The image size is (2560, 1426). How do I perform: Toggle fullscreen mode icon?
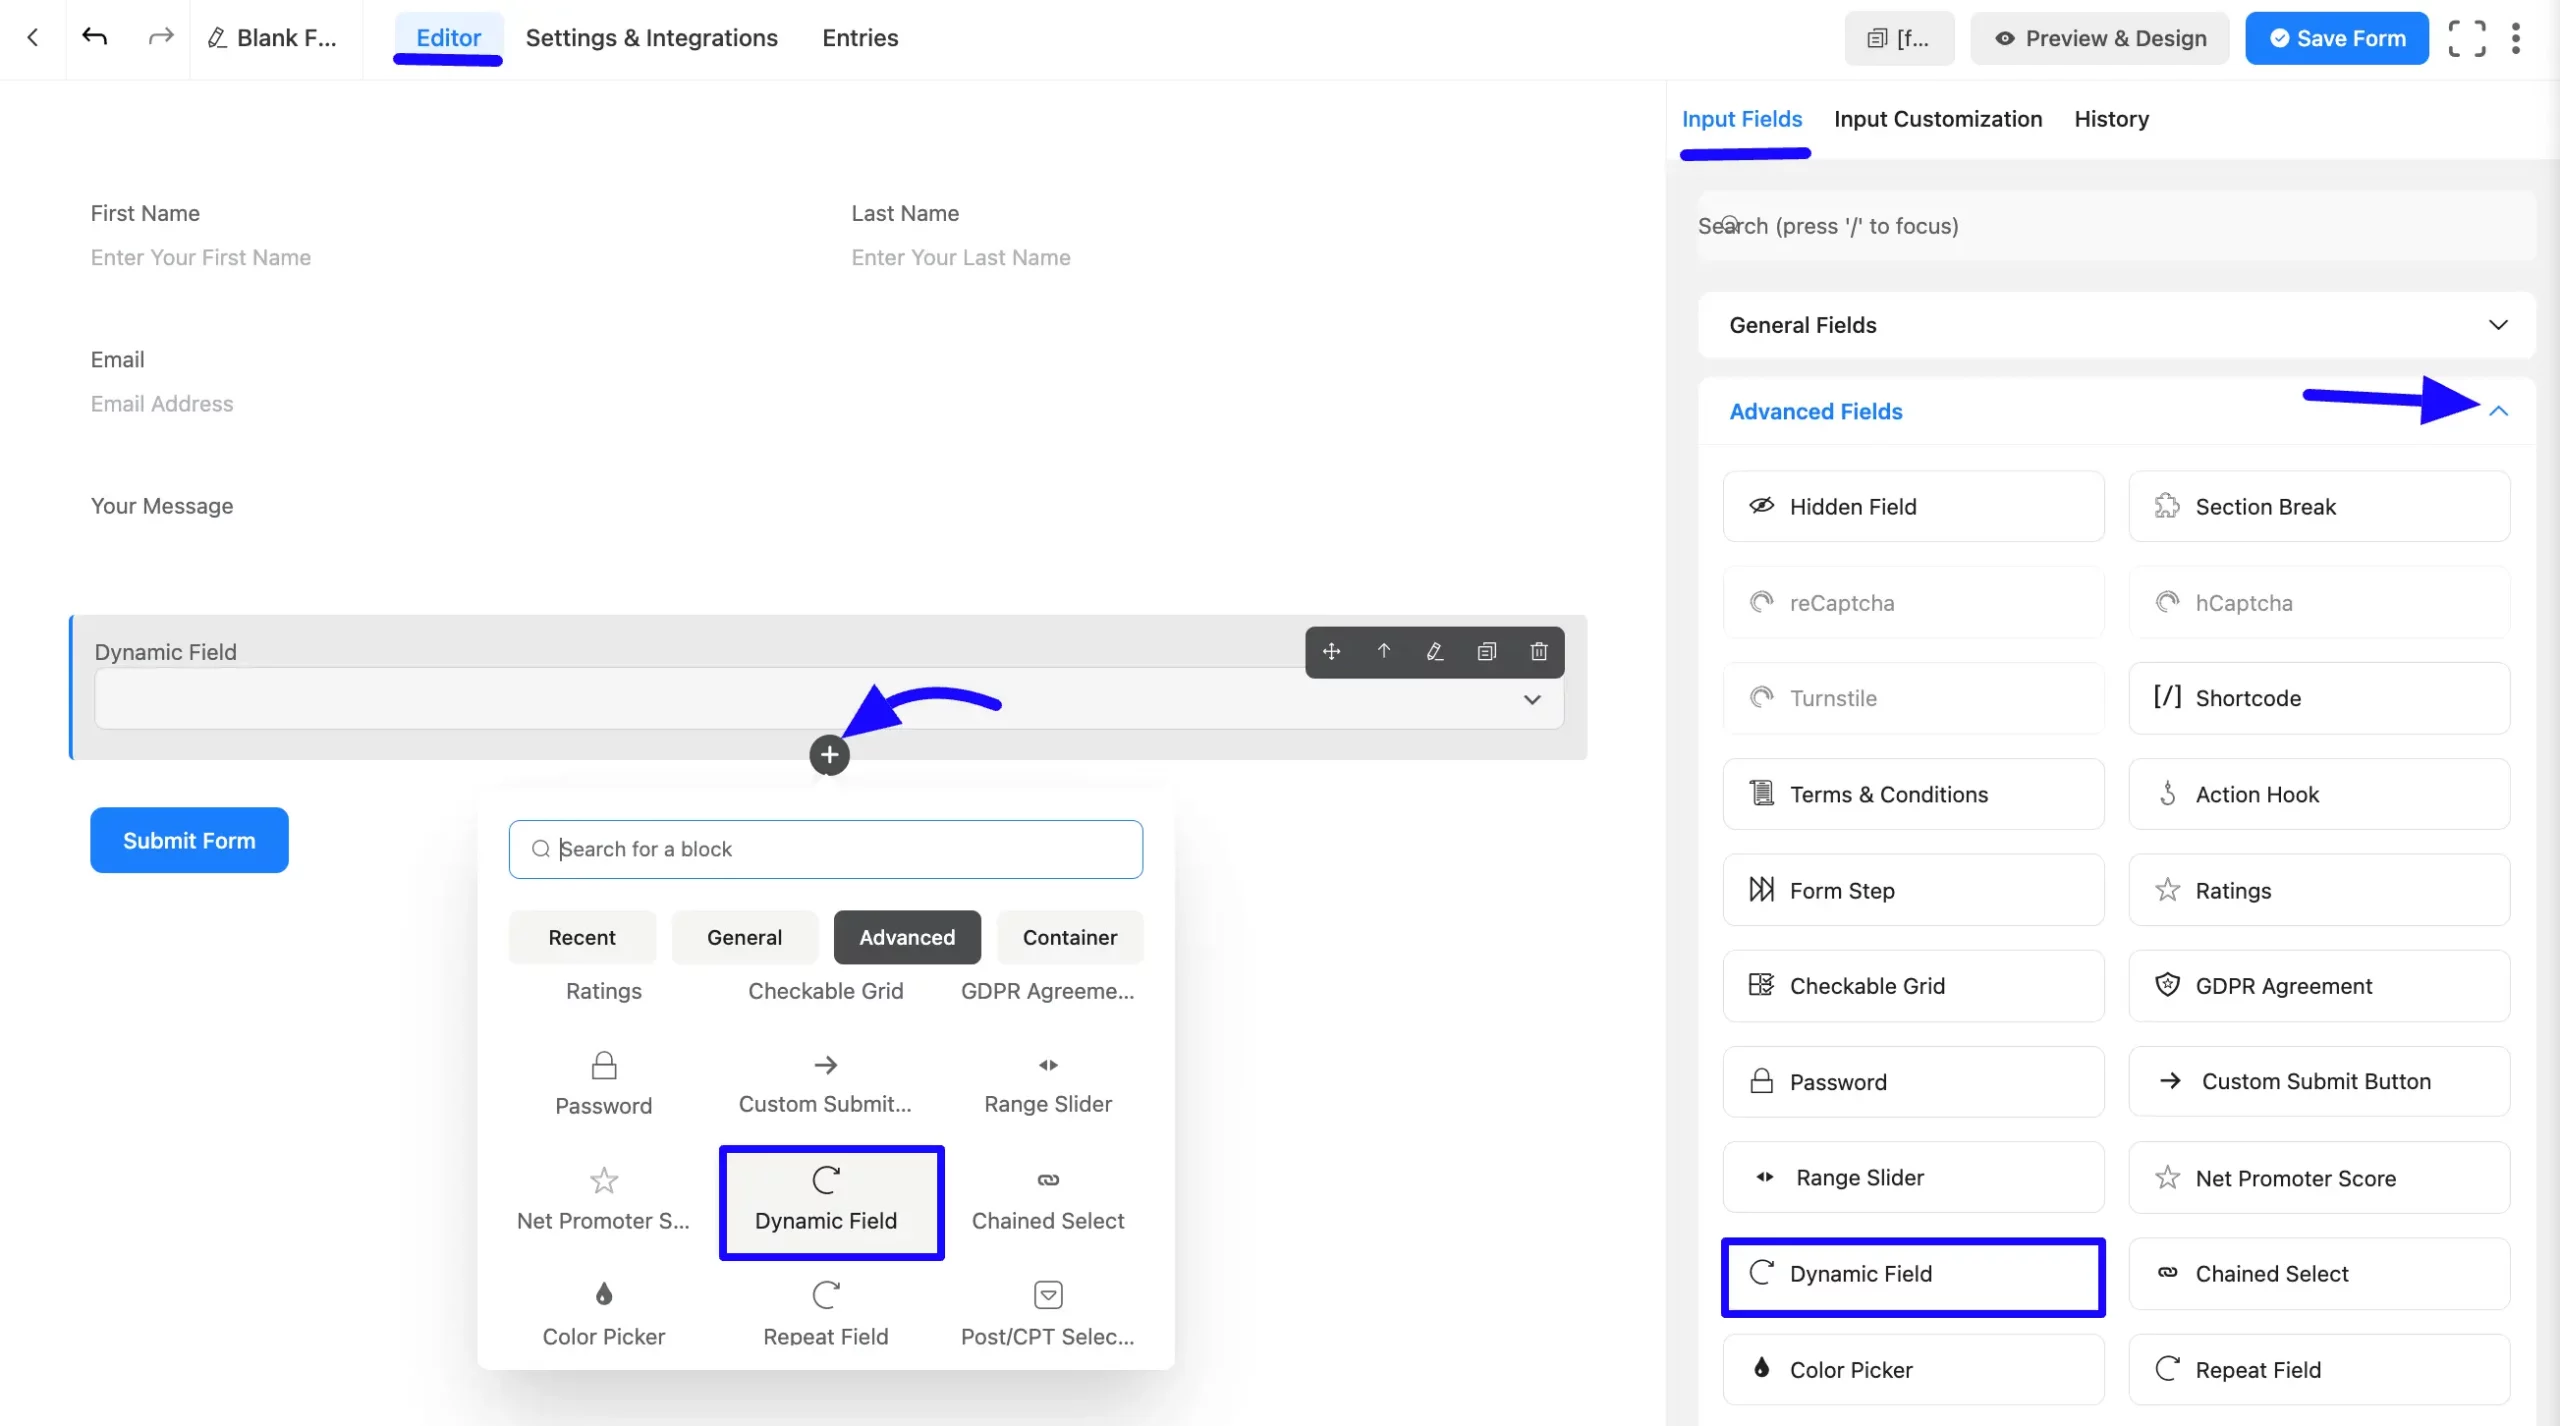(2467, 38)
